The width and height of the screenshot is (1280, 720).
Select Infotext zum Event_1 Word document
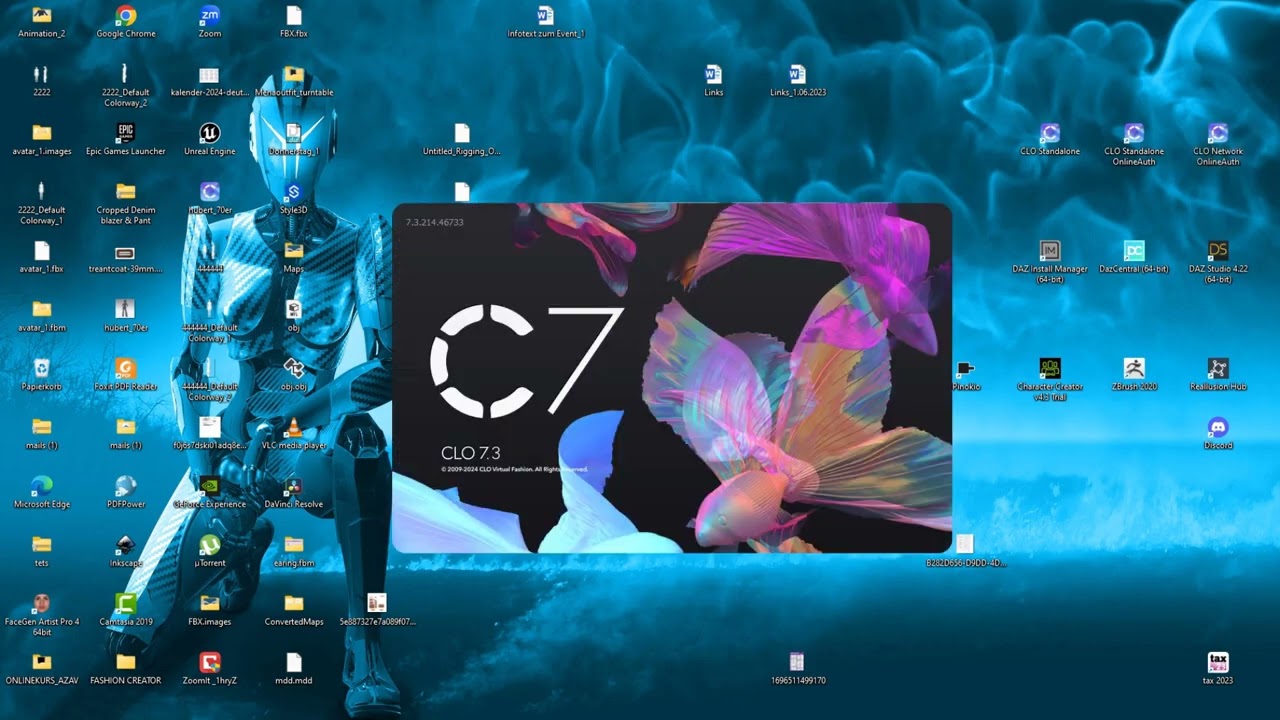point(545,16)
